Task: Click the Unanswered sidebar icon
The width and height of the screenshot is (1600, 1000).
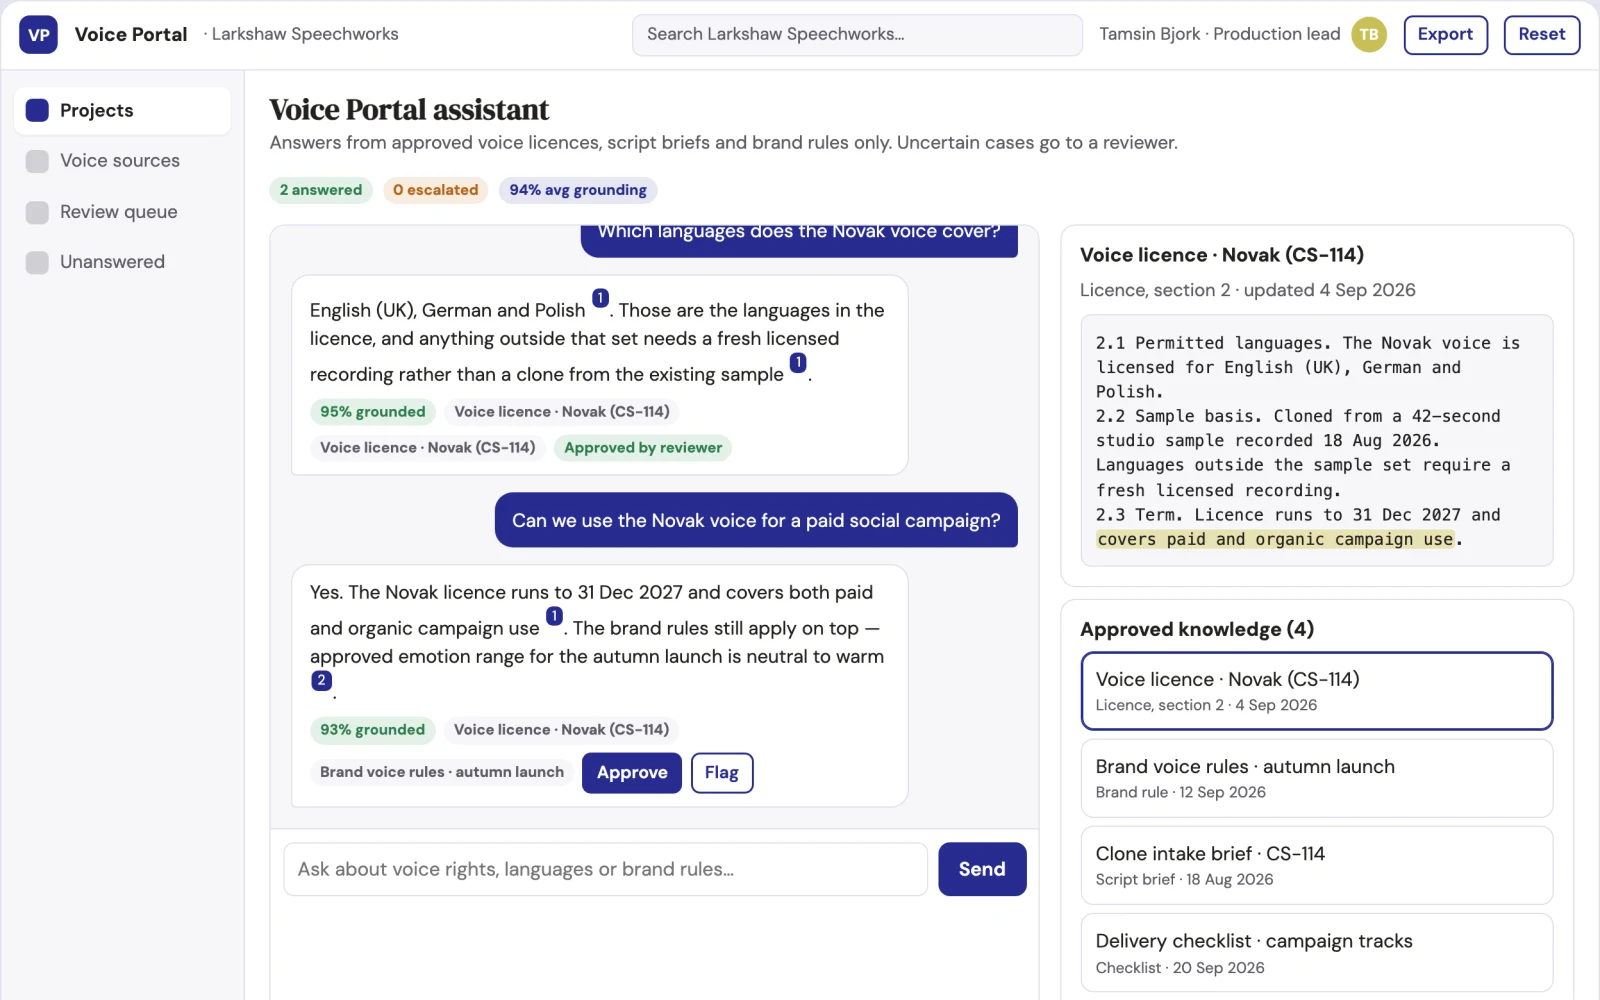Action: [x=37, y=262]
